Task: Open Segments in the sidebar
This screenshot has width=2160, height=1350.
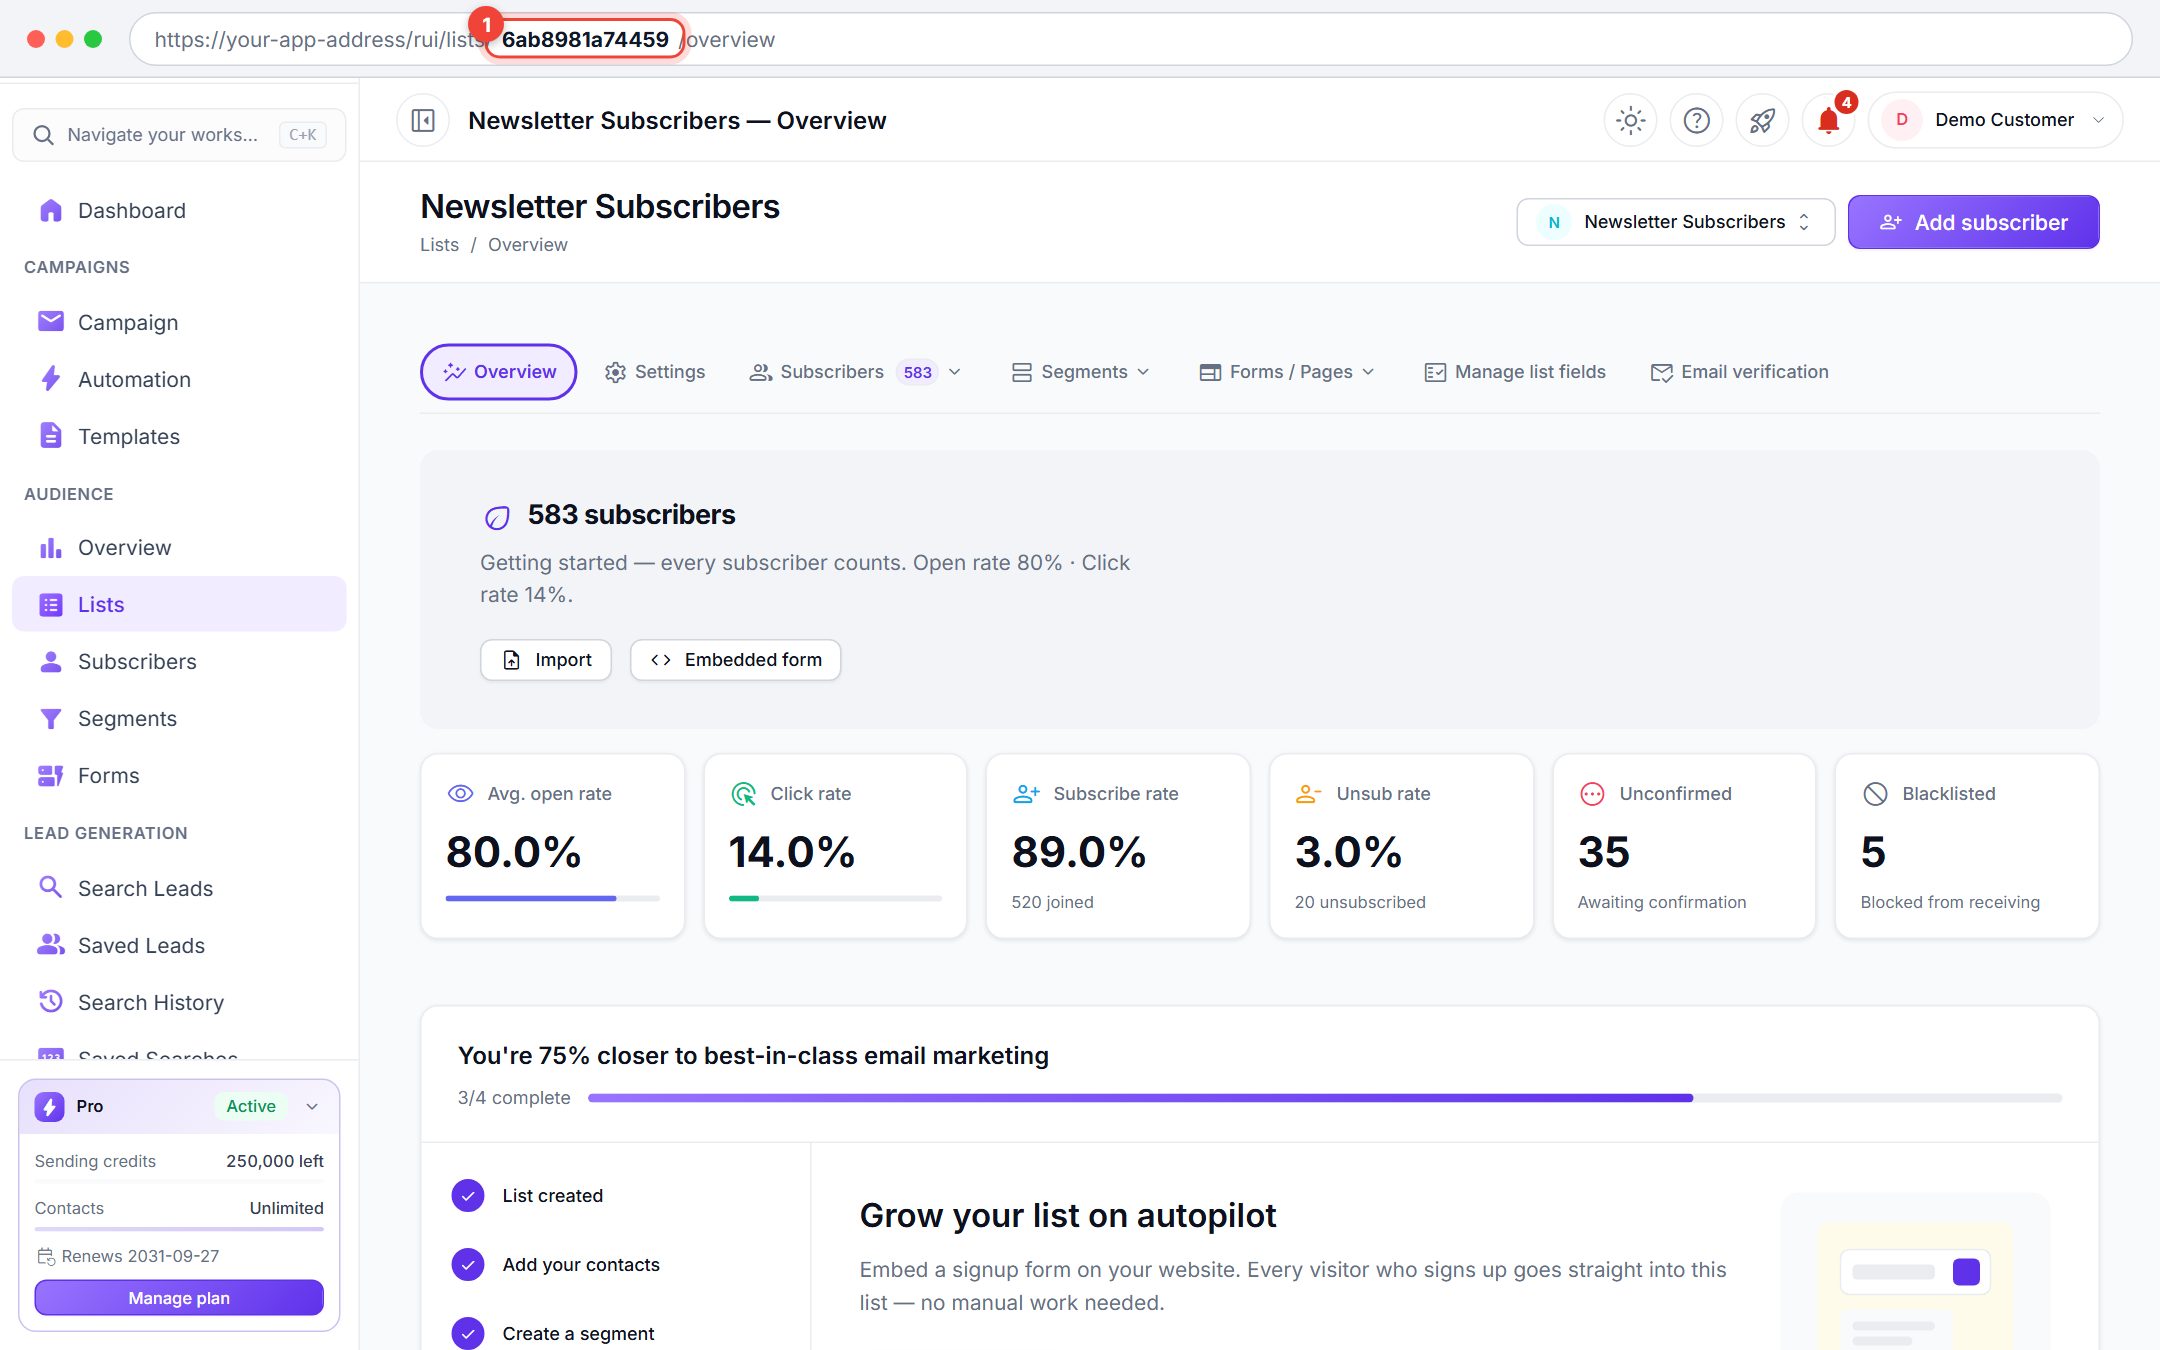Action: pos(179,719)
